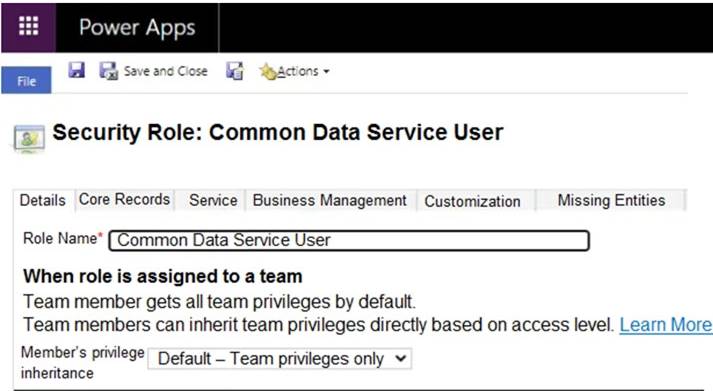Switch to the Core Records tab
This screenshot has height=391, width=713.
click(125, 199)
